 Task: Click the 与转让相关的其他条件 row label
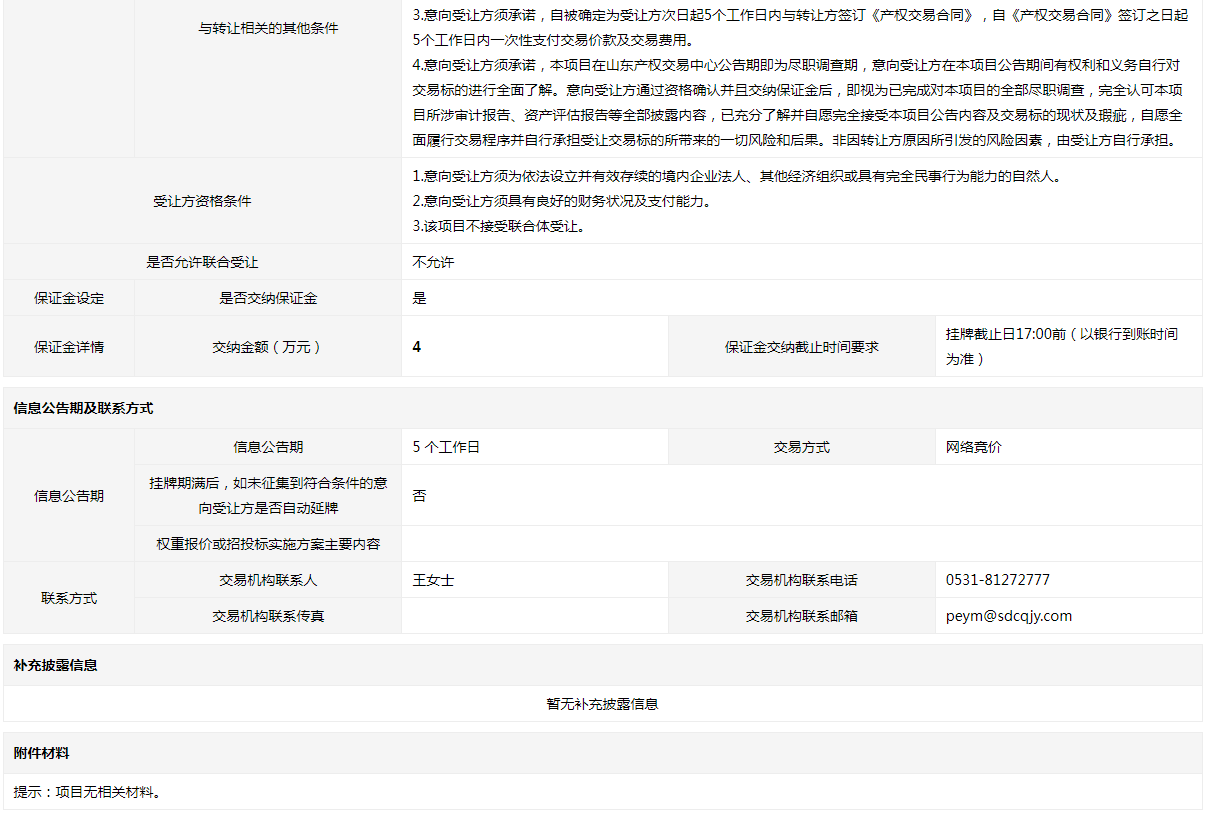click(268, 28)
